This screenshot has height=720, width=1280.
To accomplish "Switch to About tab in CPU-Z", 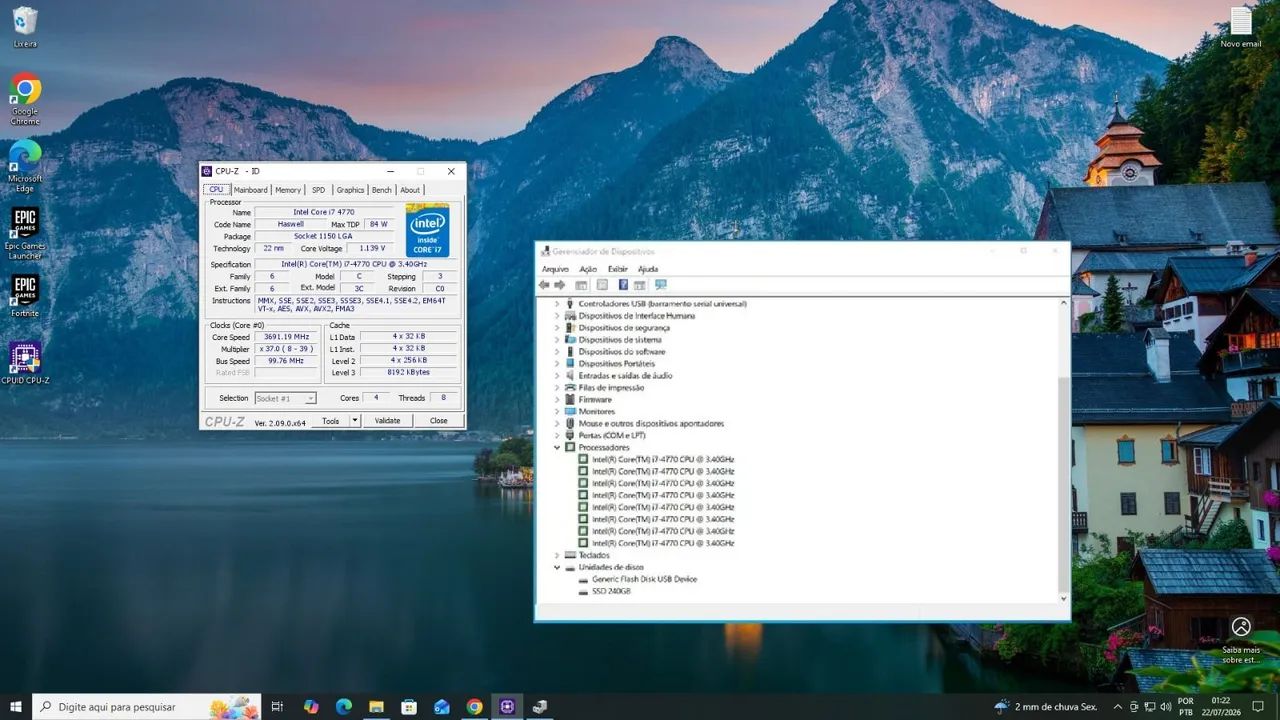I will coord(410,190).
